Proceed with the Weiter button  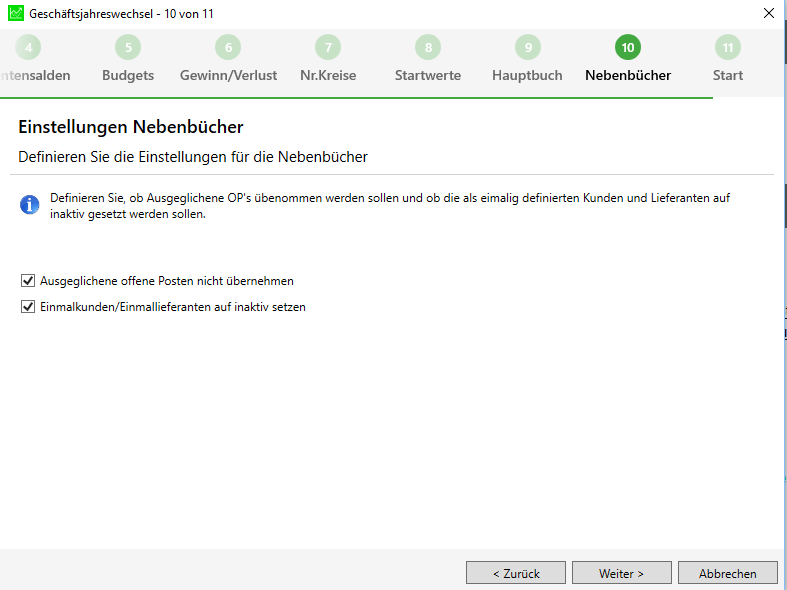(622, 573)
